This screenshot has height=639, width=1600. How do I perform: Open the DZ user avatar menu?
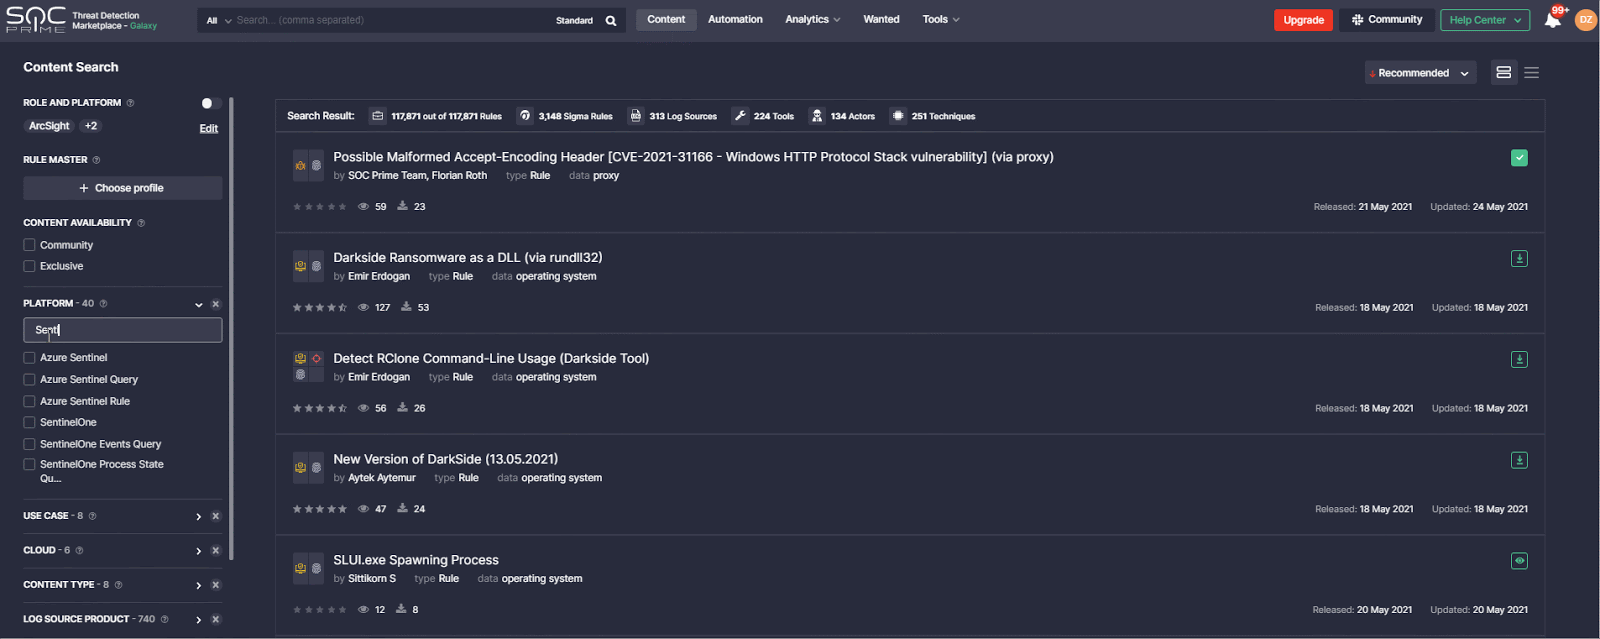click(x=1585, y=20)
